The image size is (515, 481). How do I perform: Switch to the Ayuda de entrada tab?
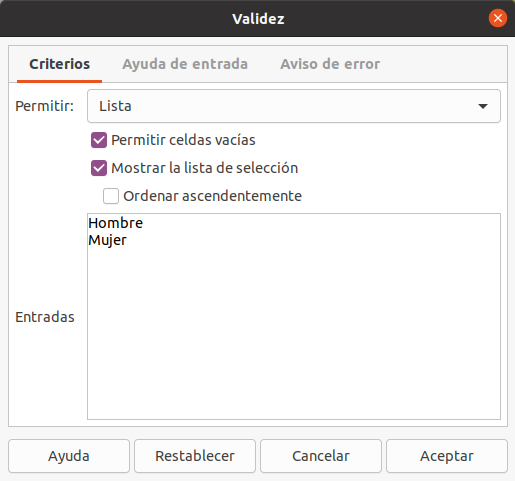[185, 64]
